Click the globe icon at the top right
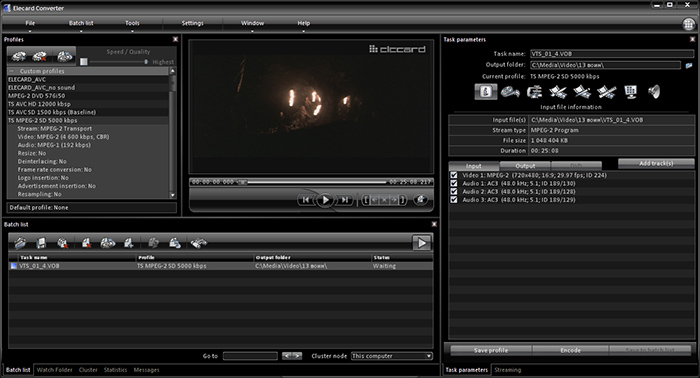700x378 pixels. coord(689,24)
